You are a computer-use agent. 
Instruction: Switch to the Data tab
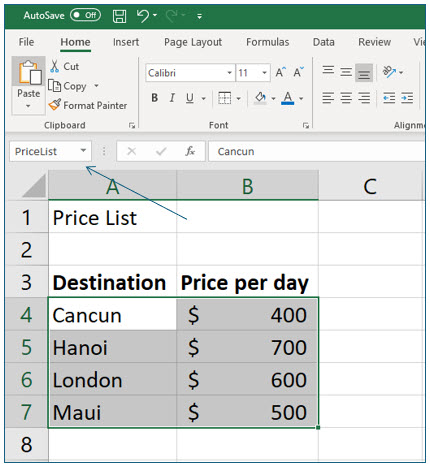[323, 42]
